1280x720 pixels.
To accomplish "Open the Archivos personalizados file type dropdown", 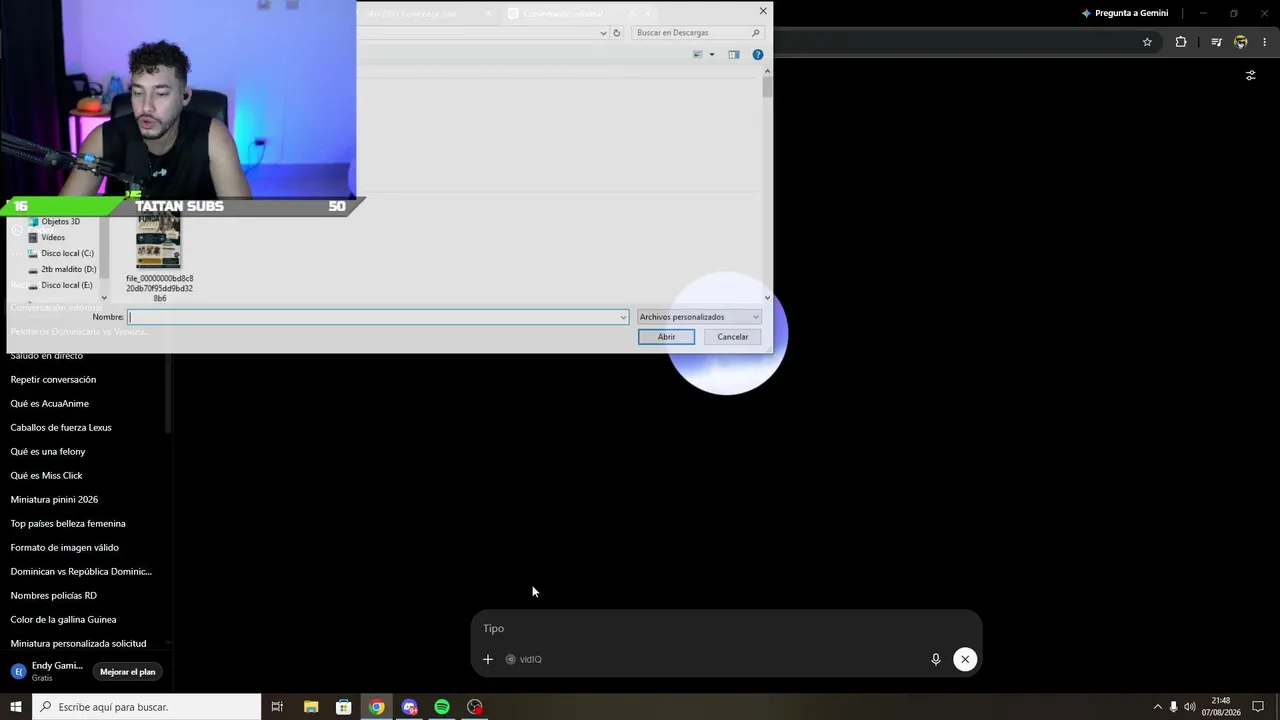I will [x=699, y=317].
